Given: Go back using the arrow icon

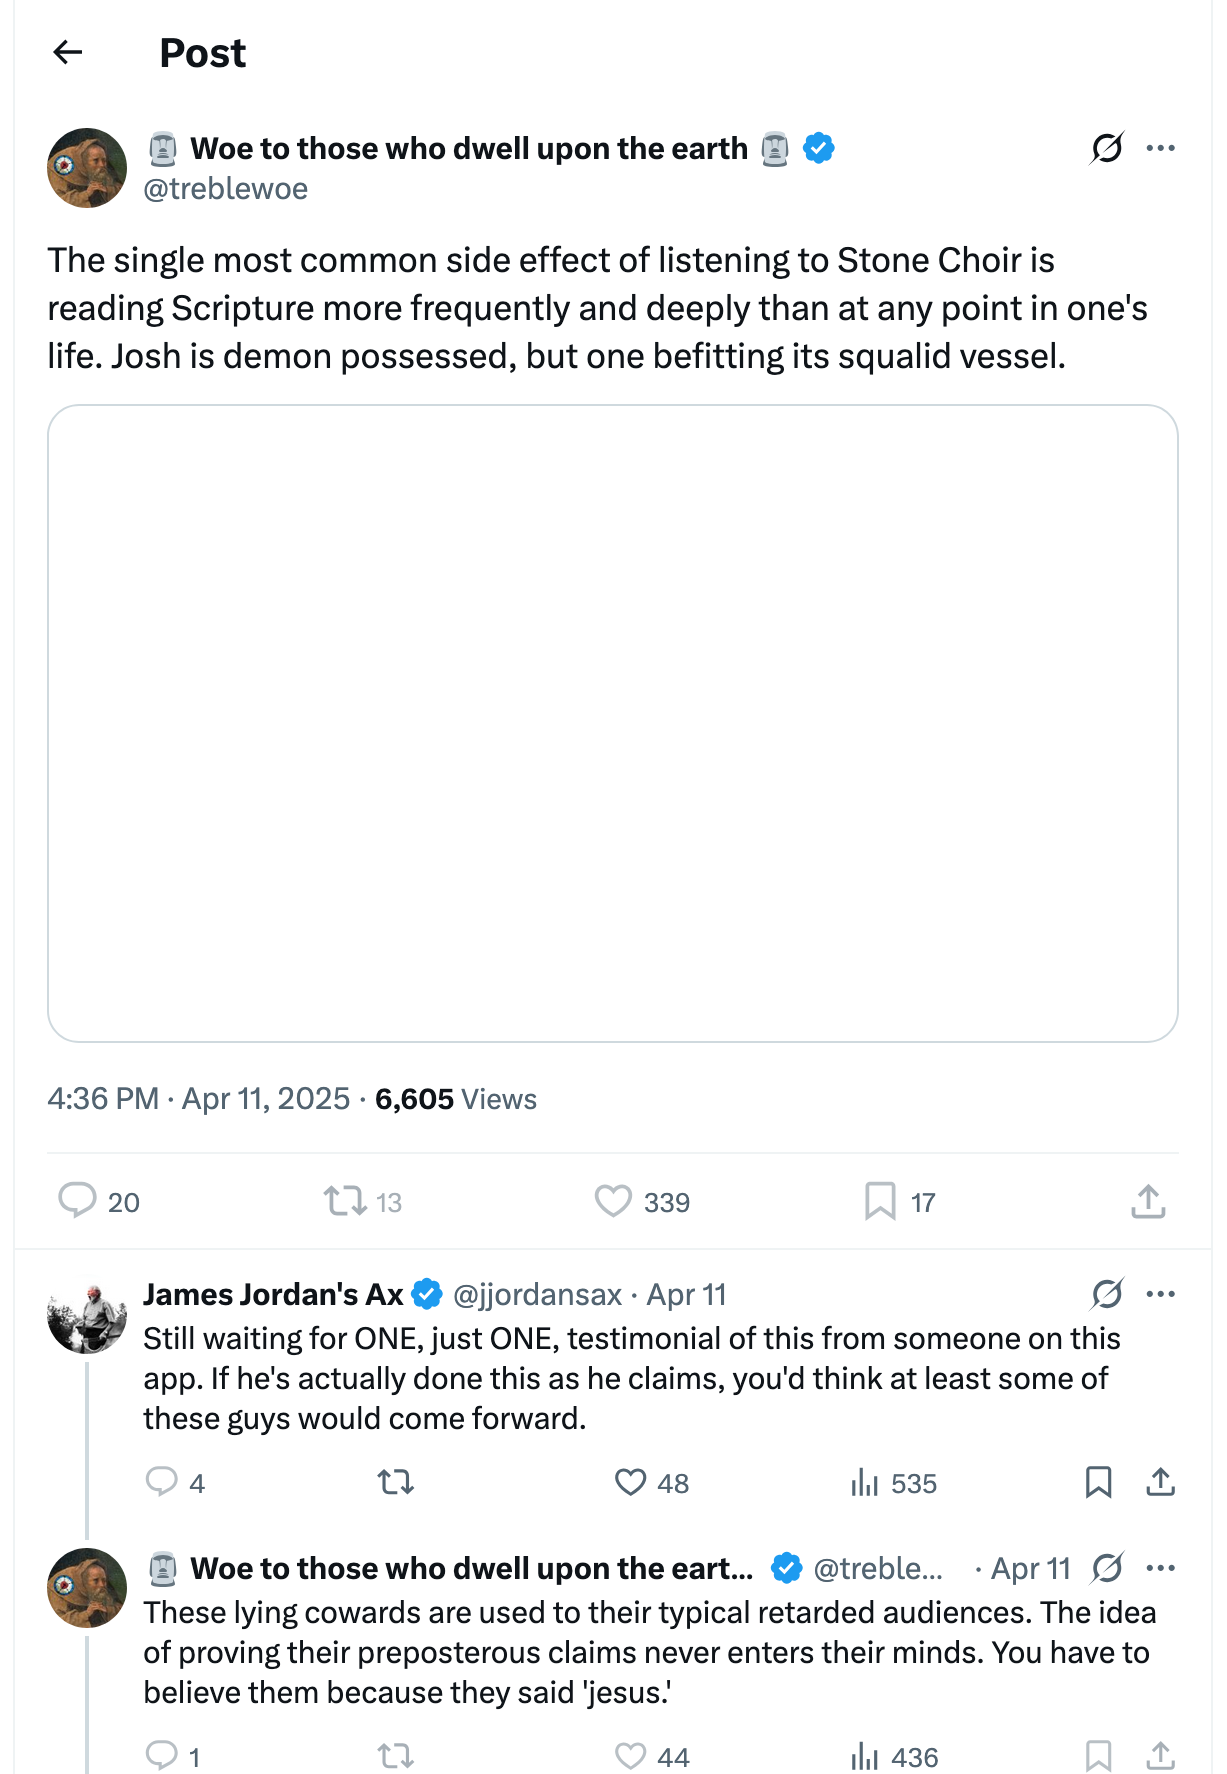Looking at the screenshot, I should pyautogui.click(x=67, y=52).
